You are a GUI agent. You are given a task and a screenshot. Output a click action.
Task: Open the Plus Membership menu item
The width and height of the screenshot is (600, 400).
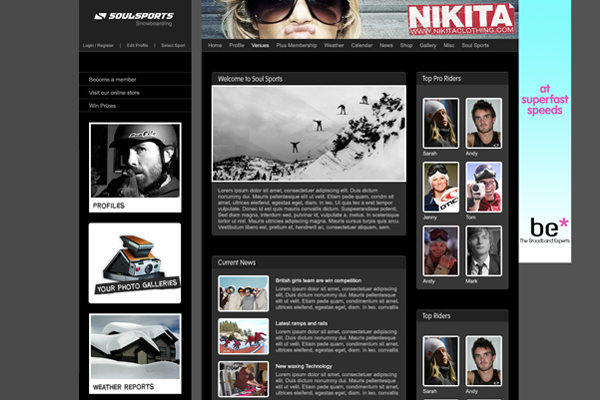(x=297, y=45)
